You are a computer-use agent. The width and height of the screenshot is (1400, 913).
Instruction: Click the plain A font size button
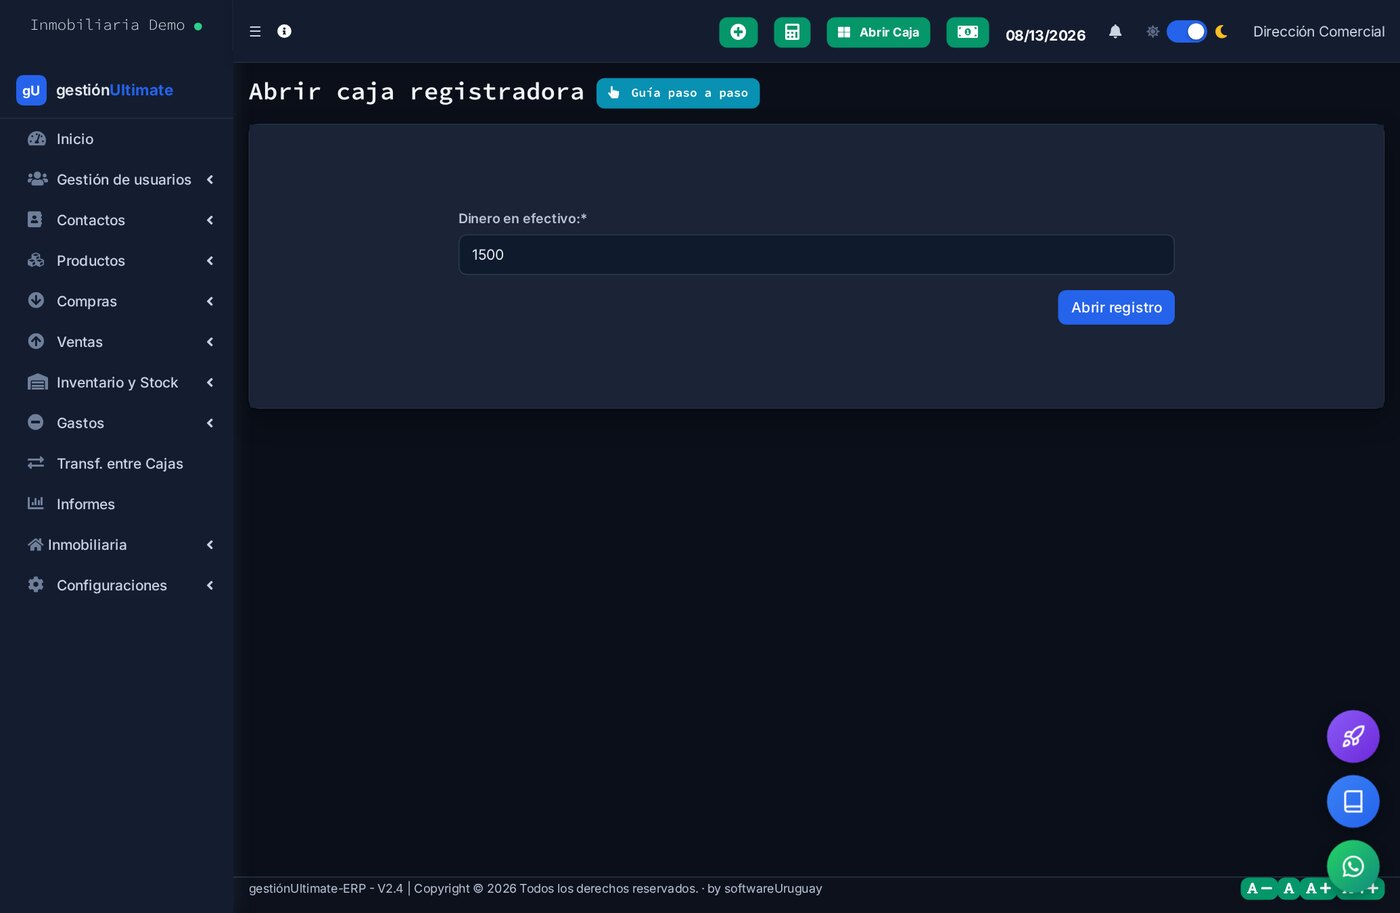click(x=1289, y=888)
